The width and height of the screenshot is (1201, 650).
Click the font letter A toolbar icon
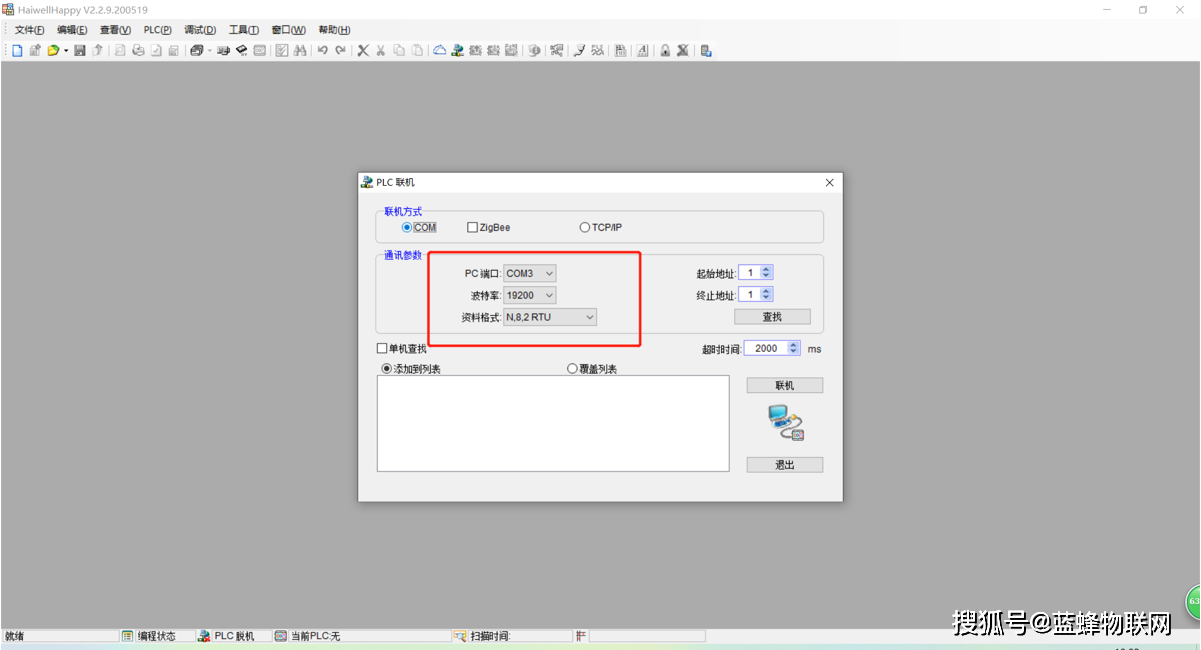pos(642,50)
